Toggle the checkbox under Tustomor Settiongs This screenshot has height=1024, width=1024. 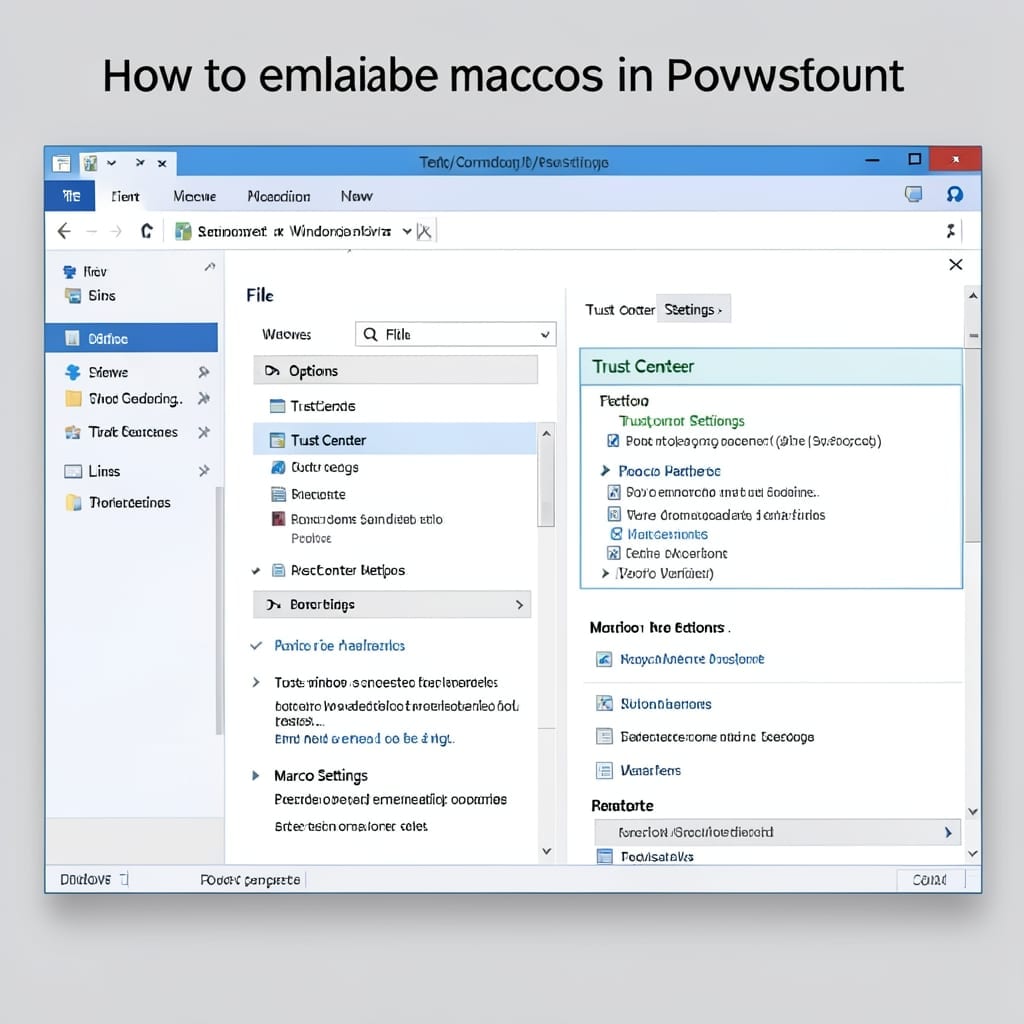click(613, 441)
